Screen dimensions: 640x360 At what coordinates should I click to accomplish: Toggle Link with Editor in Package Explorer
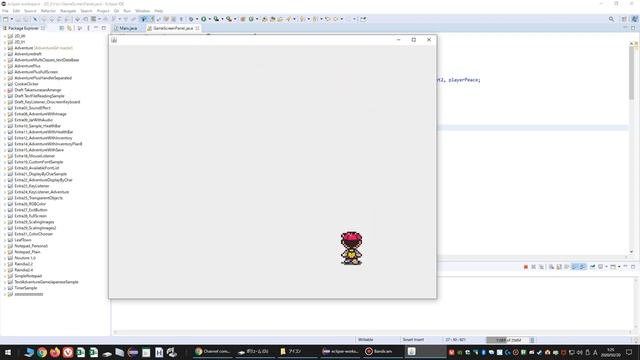point(69,28)
